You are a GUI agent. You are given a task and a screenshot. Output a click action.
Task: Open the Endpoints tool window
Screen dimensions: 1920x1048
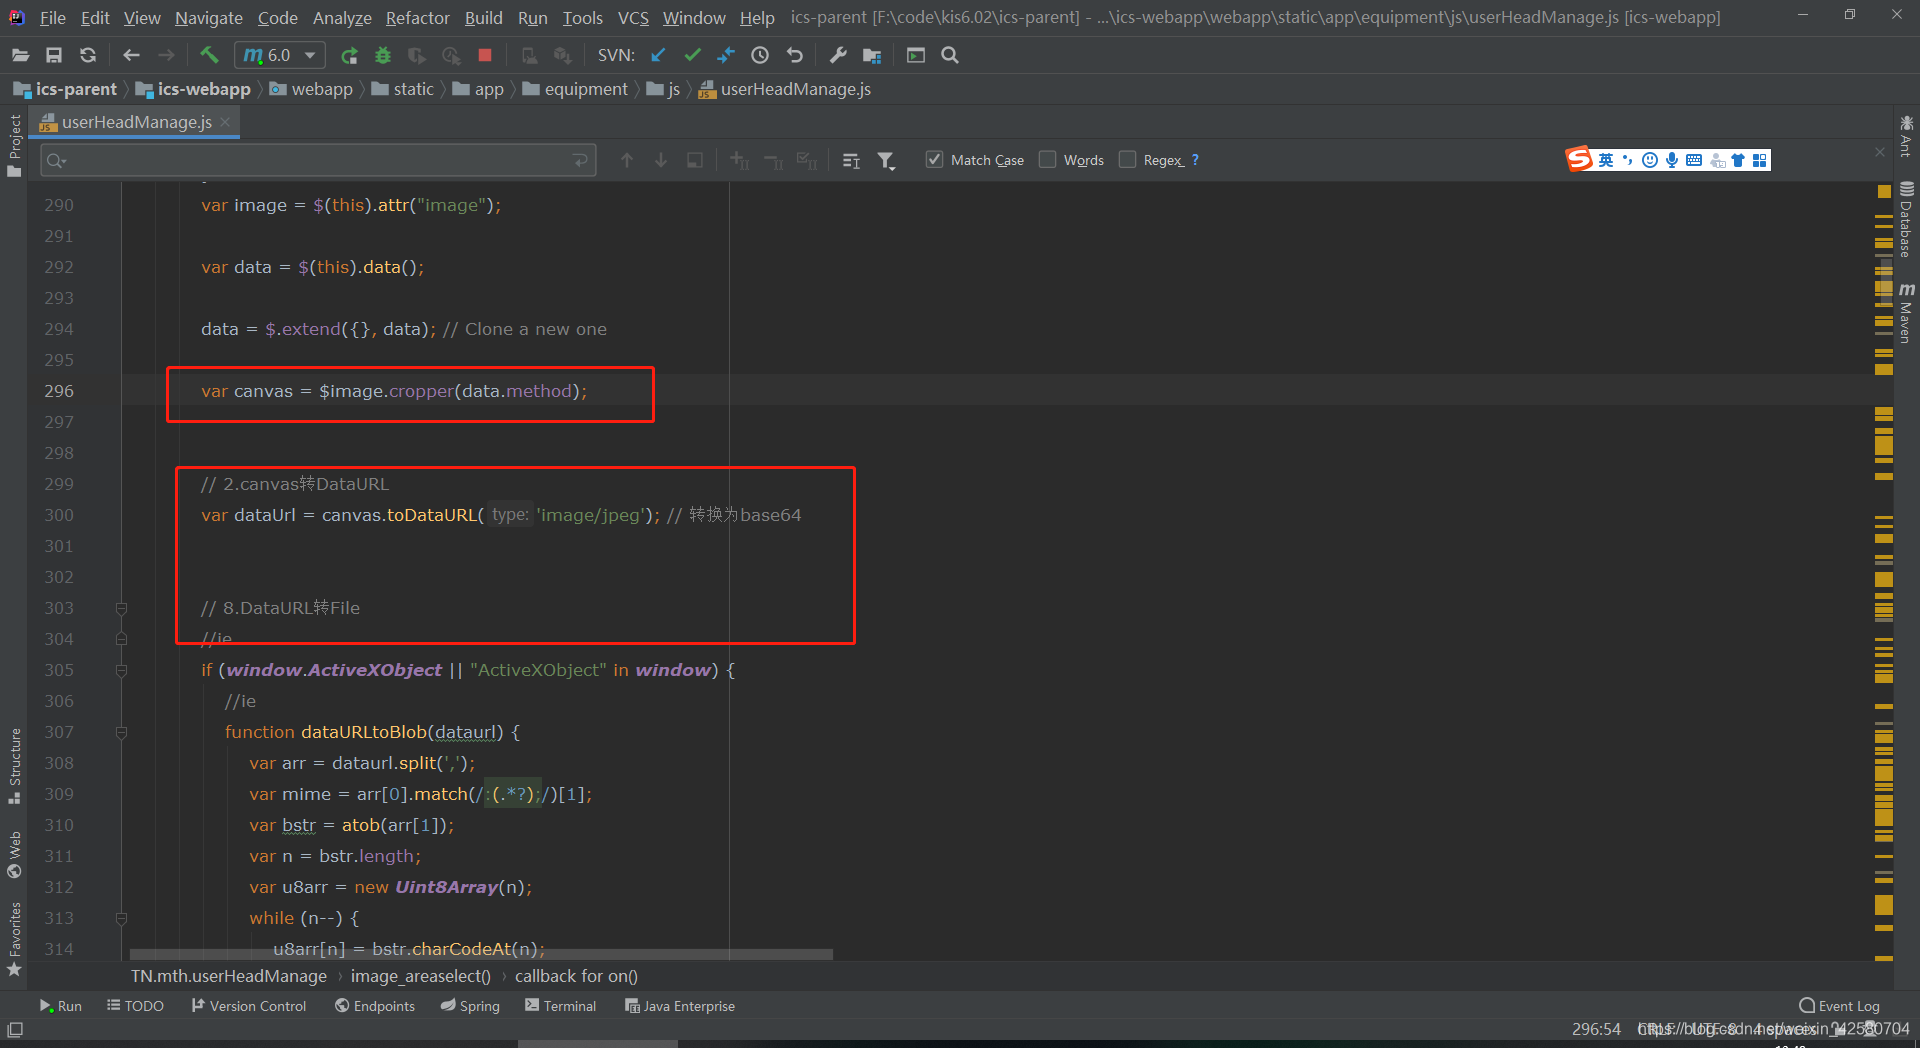375,1006
